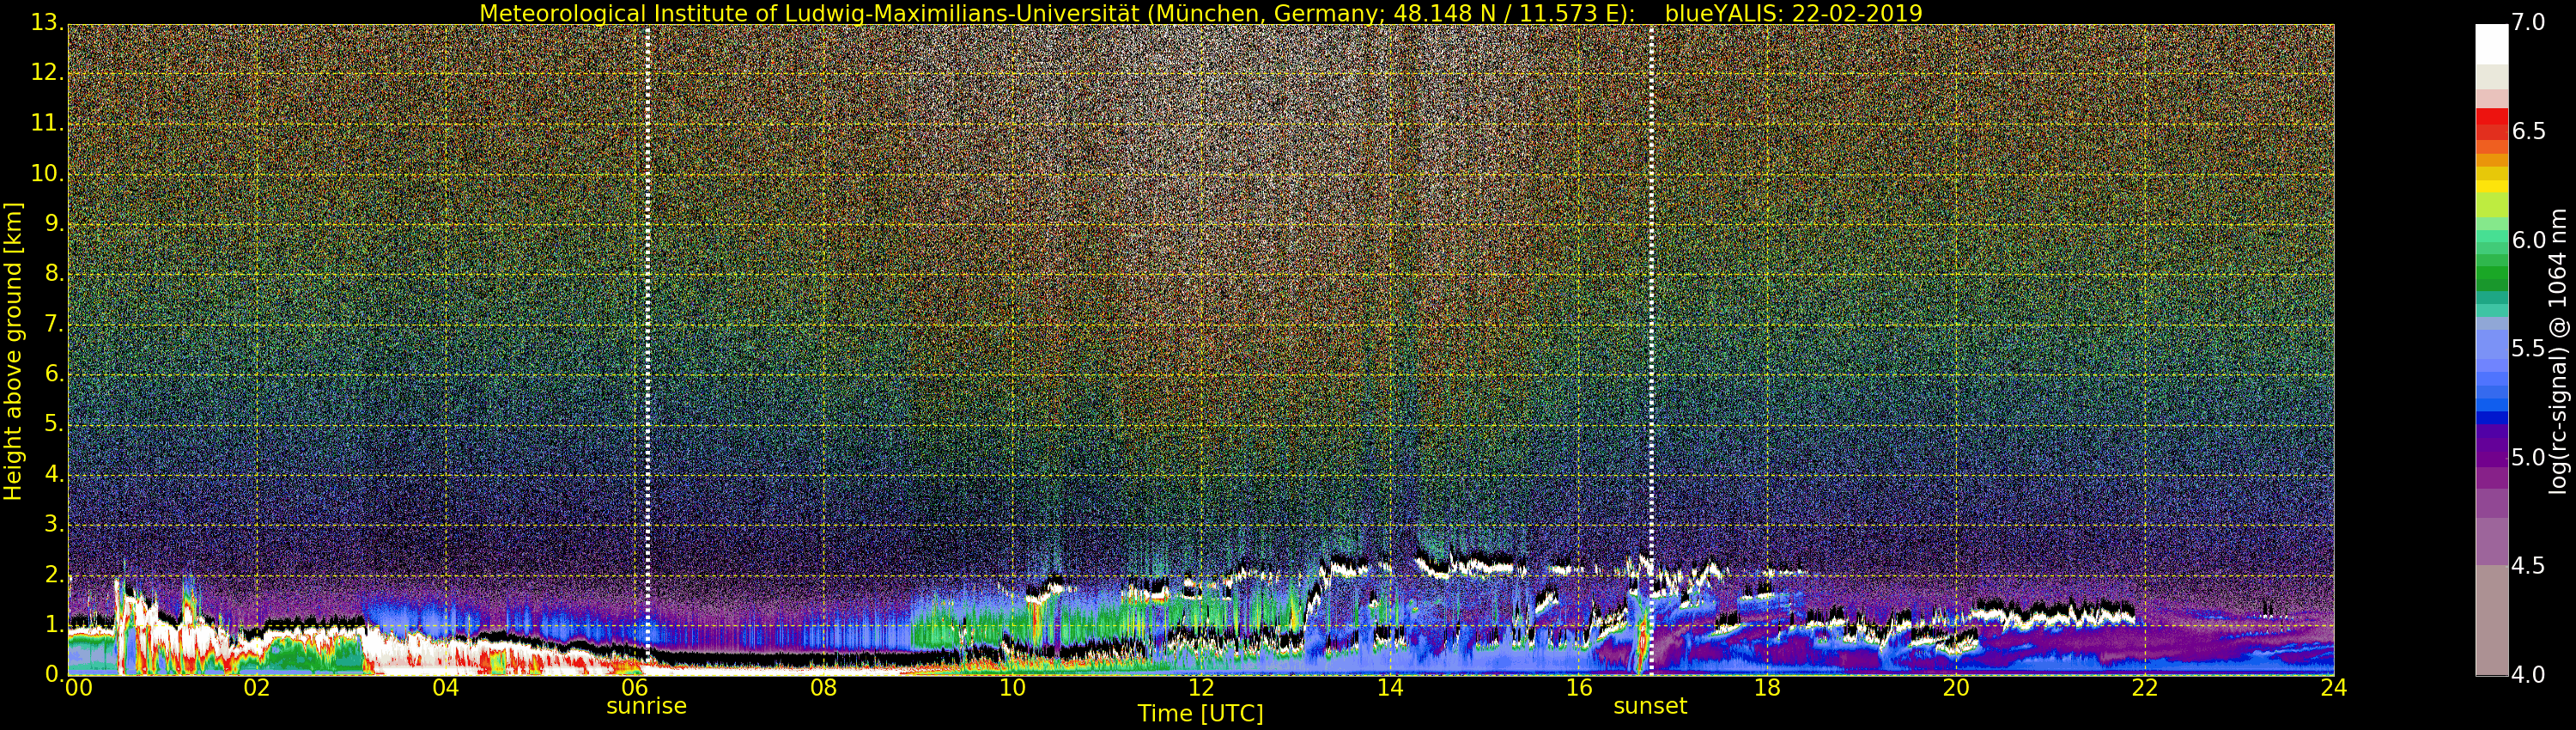
Task: Click colorbar tick label '6.0'
Action: click(2528, 240)
